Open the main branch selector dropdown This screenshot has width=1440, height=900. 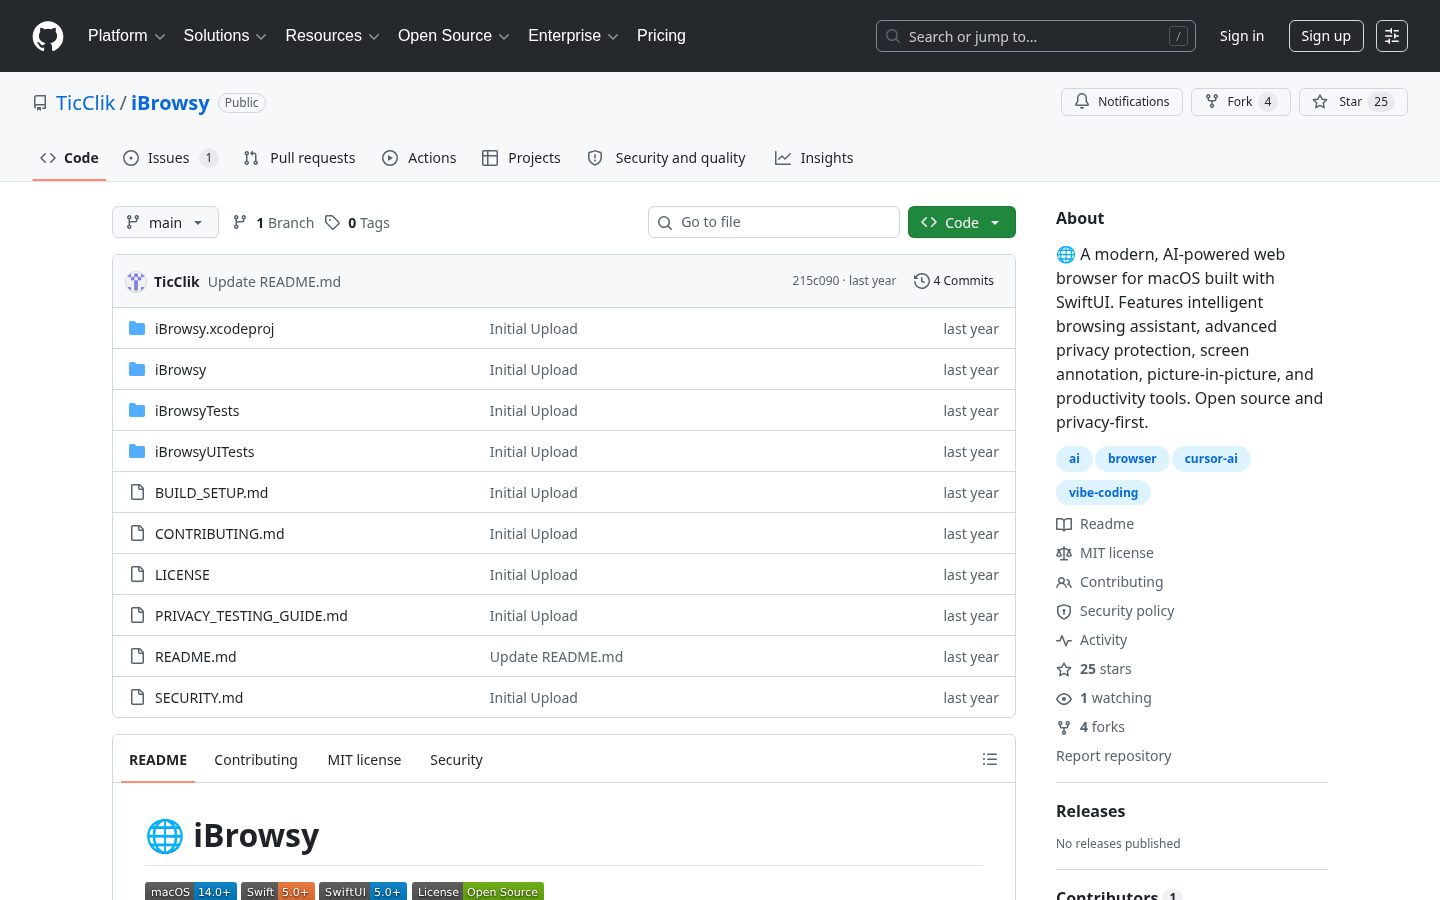(x=165, y=222)
